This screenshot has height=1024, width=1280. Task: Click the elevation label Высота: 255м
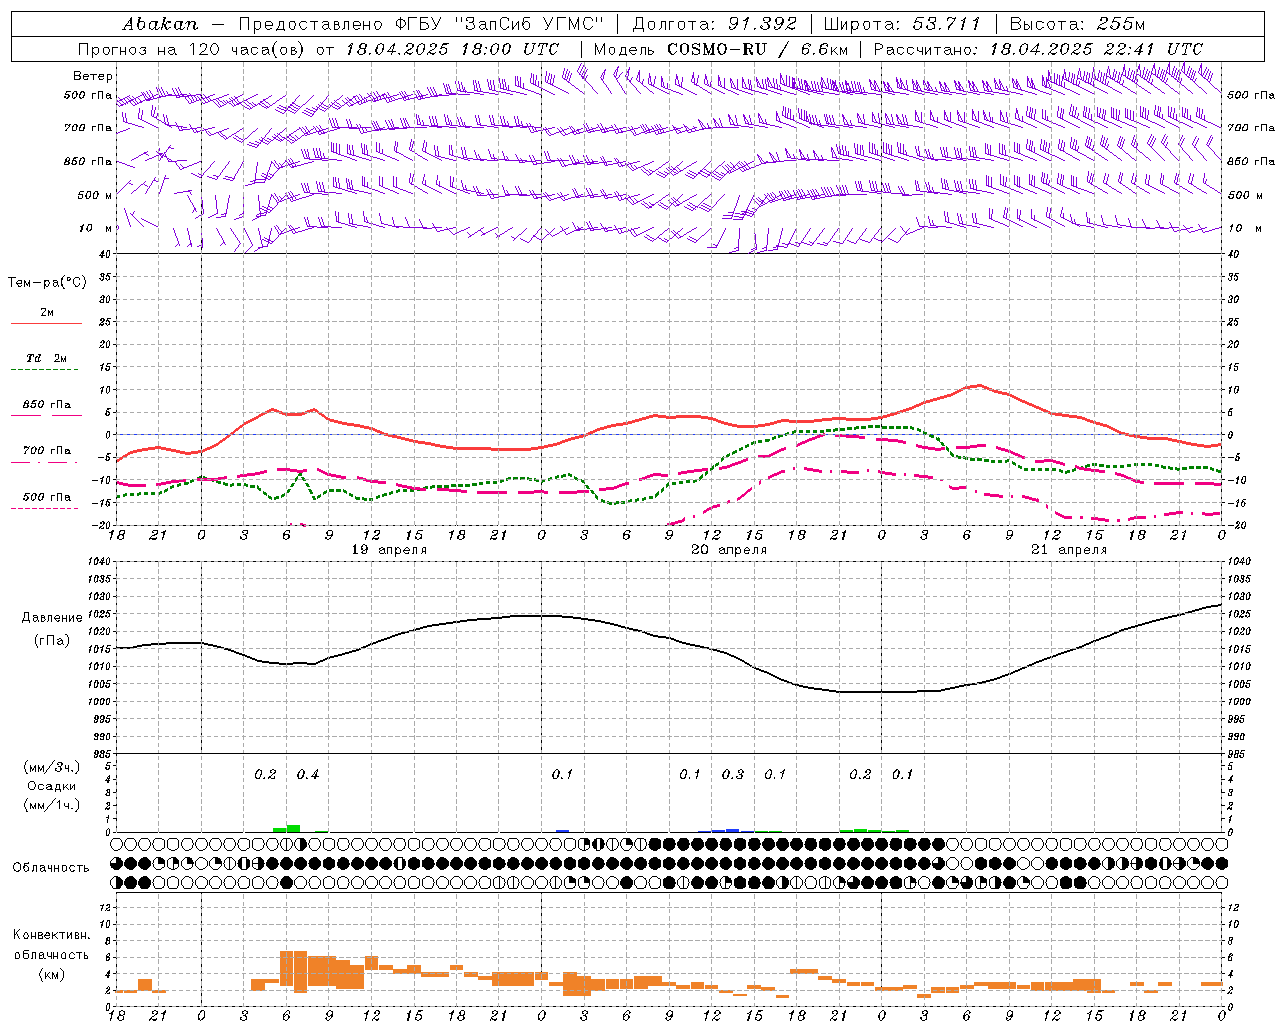1077,24
